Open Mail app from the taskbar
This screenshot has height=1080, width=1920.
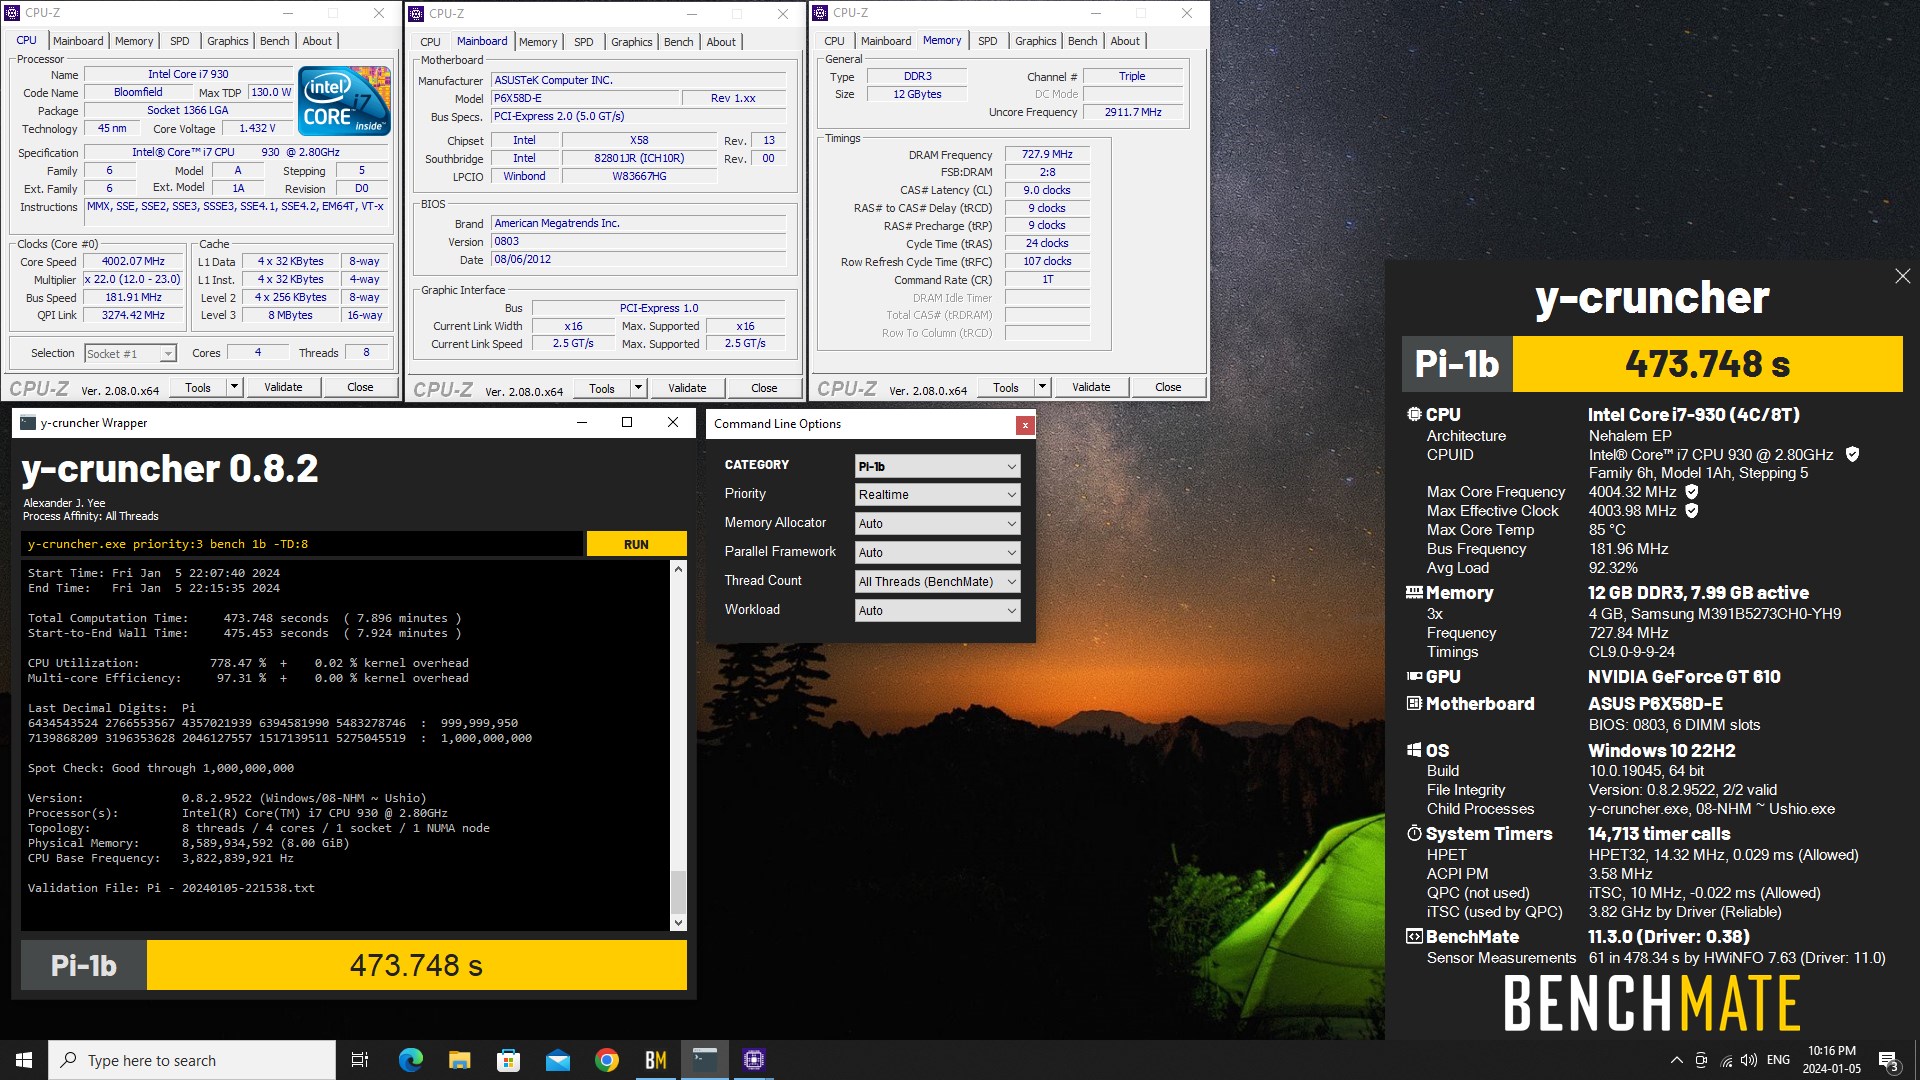[x=557, y=1060]
